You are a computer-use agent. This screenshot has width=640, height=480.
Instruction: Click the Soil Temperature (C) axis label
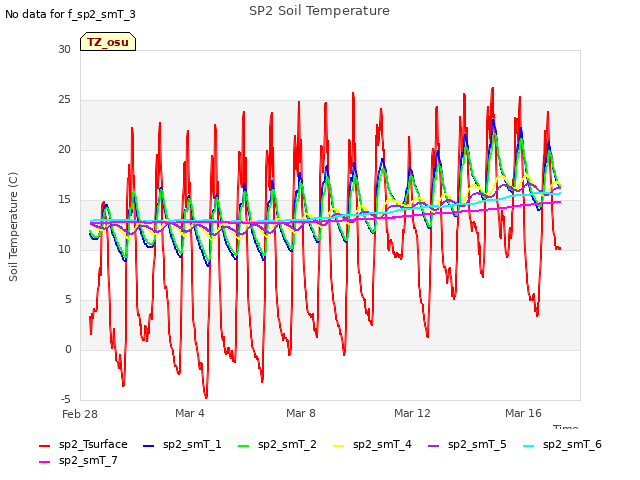pyautogui.click(x=13, y=227)
